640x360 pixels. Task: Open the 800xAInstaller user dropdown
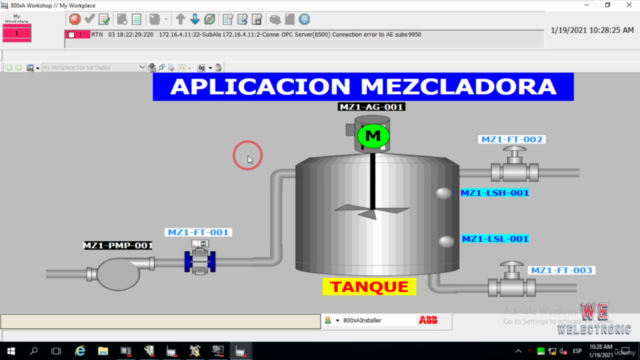(x=338, y=320)
